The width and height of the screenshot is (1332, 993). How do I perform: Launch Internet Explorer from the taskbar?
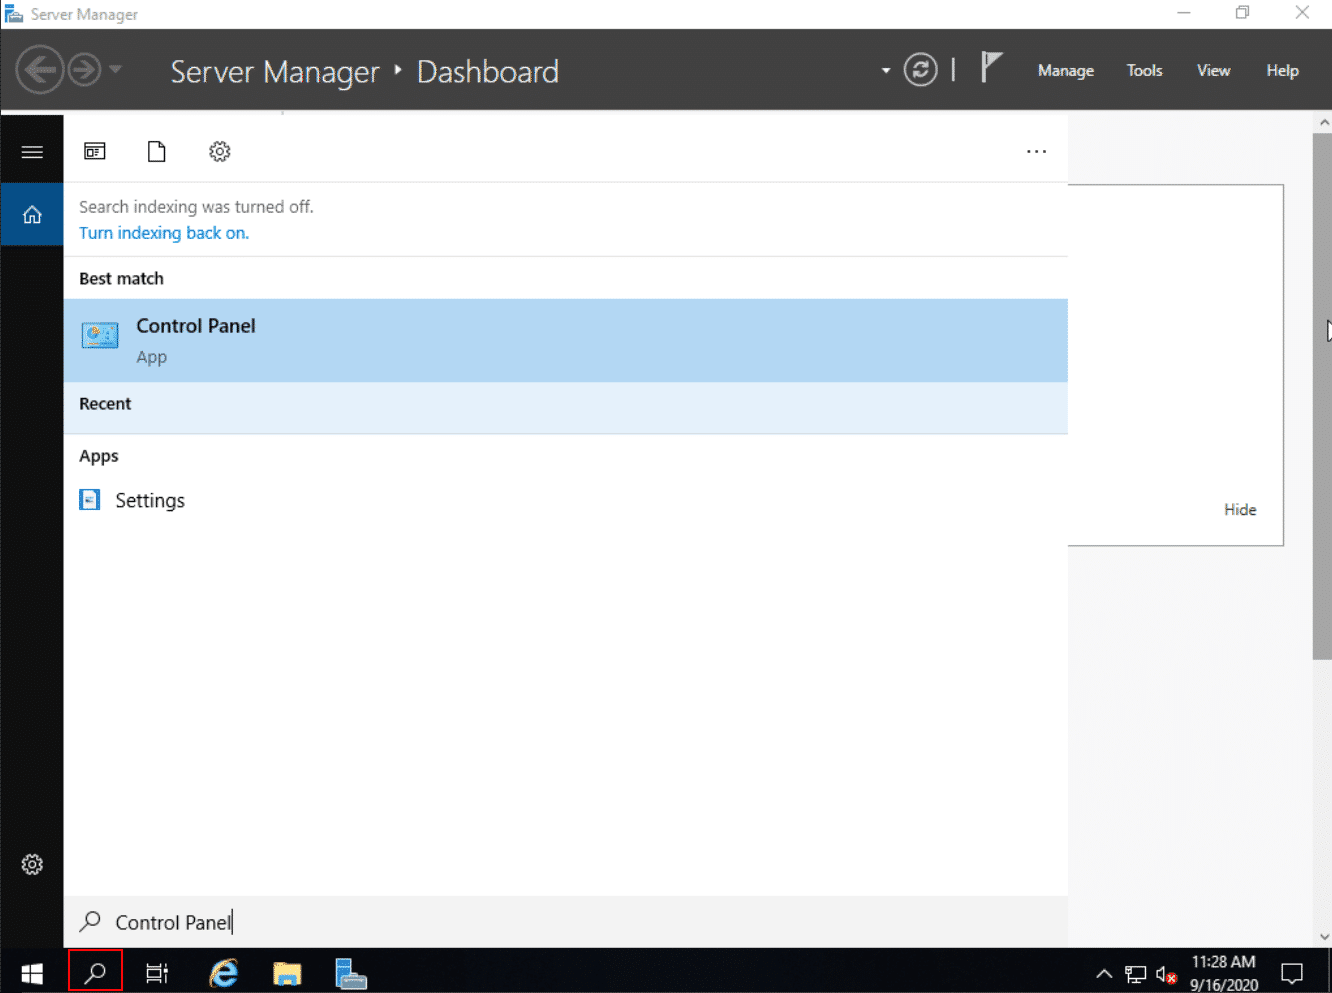pyautogui.click(x=224, y=973)
